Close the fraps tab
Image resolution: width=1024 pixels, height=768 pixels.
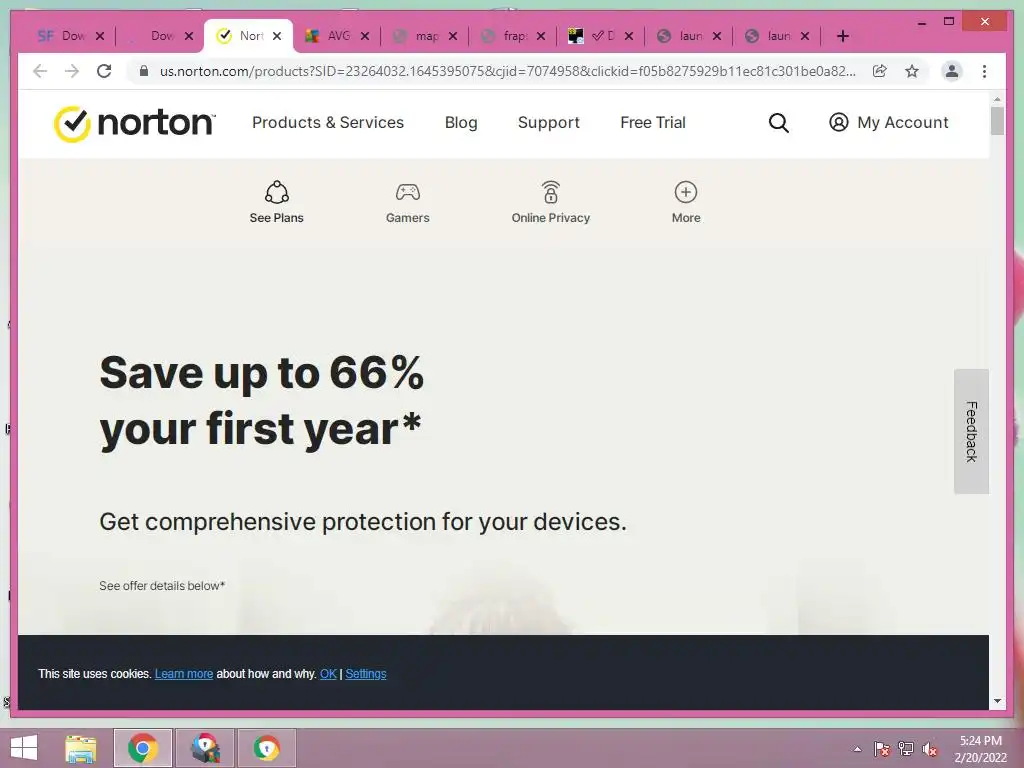[x=541, y=36]
